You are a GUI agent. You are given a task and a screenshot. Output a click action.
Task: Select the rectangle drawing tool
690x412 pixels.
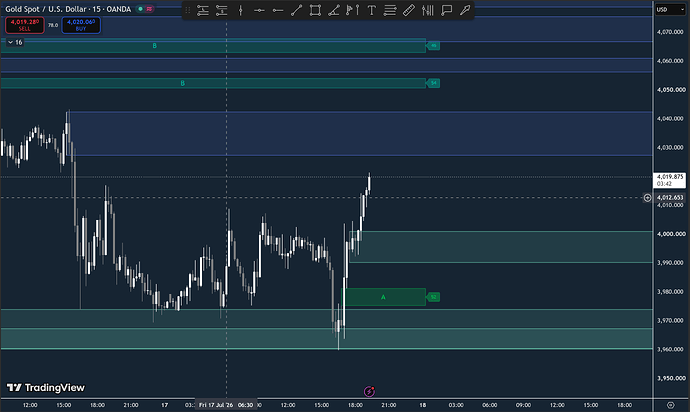click(315, 10)
